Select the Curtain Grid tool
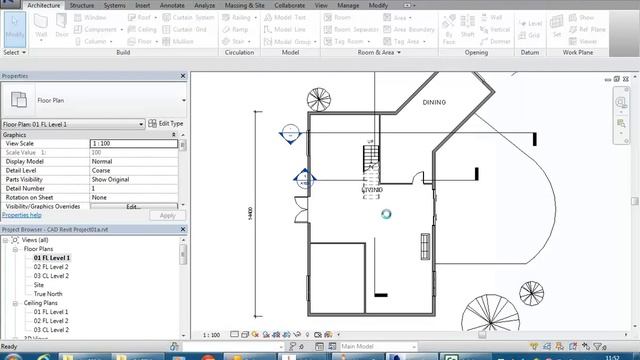Screen dimensions: 640x360 point(184,29)
